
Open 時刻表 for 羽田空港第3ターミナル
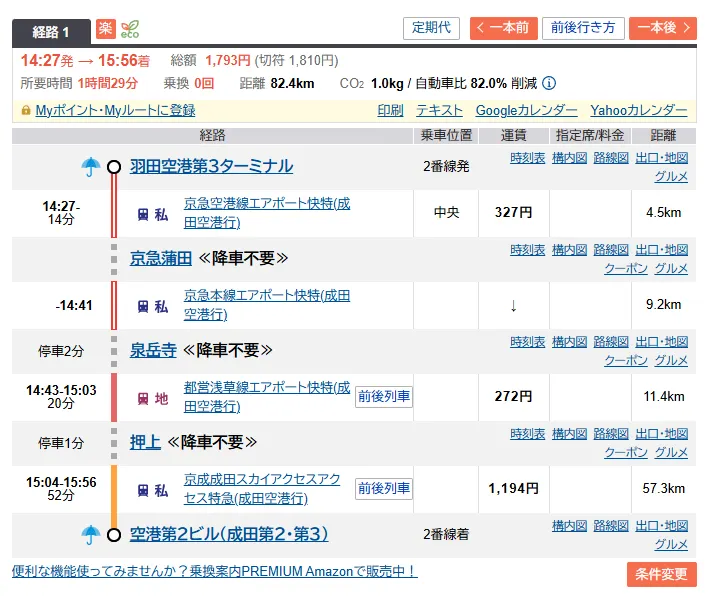pos(528,158)
